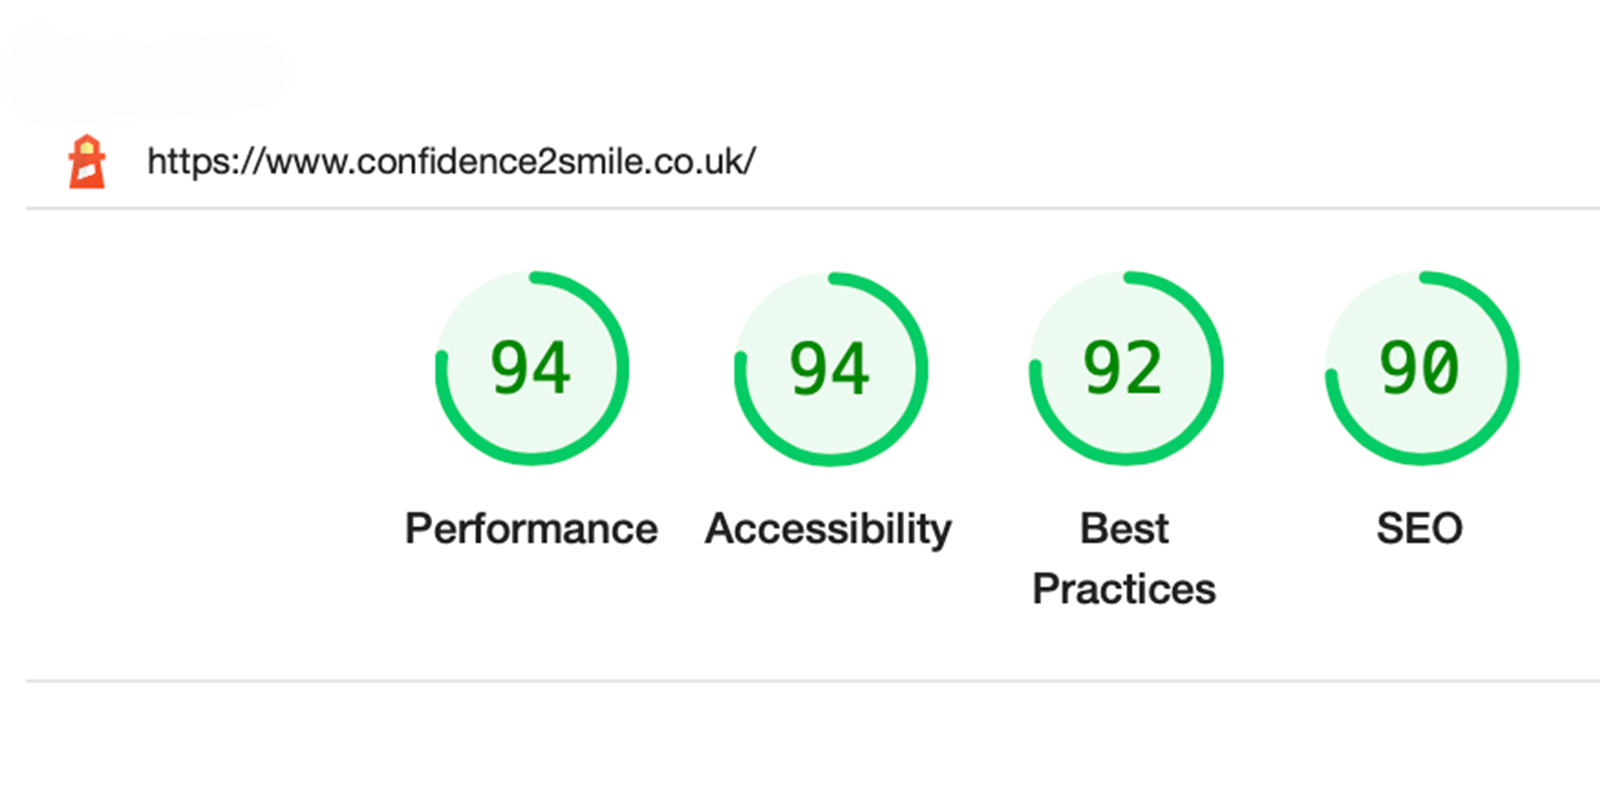Click the green progress arc around Performance score

(621, 368)
